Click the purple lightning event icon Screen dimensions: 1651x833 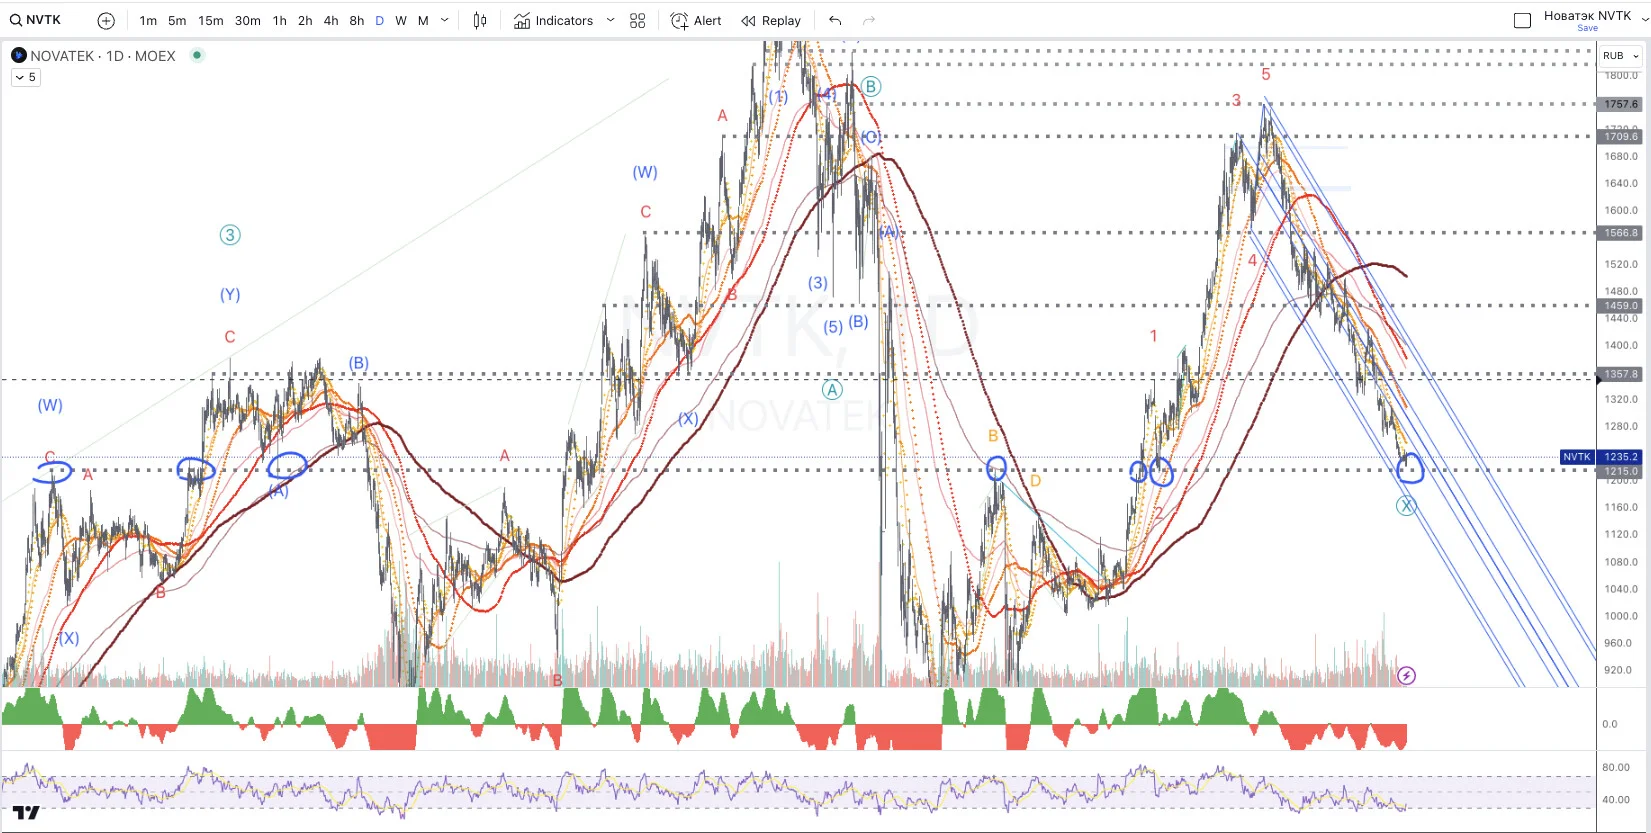click(1406, 675)
